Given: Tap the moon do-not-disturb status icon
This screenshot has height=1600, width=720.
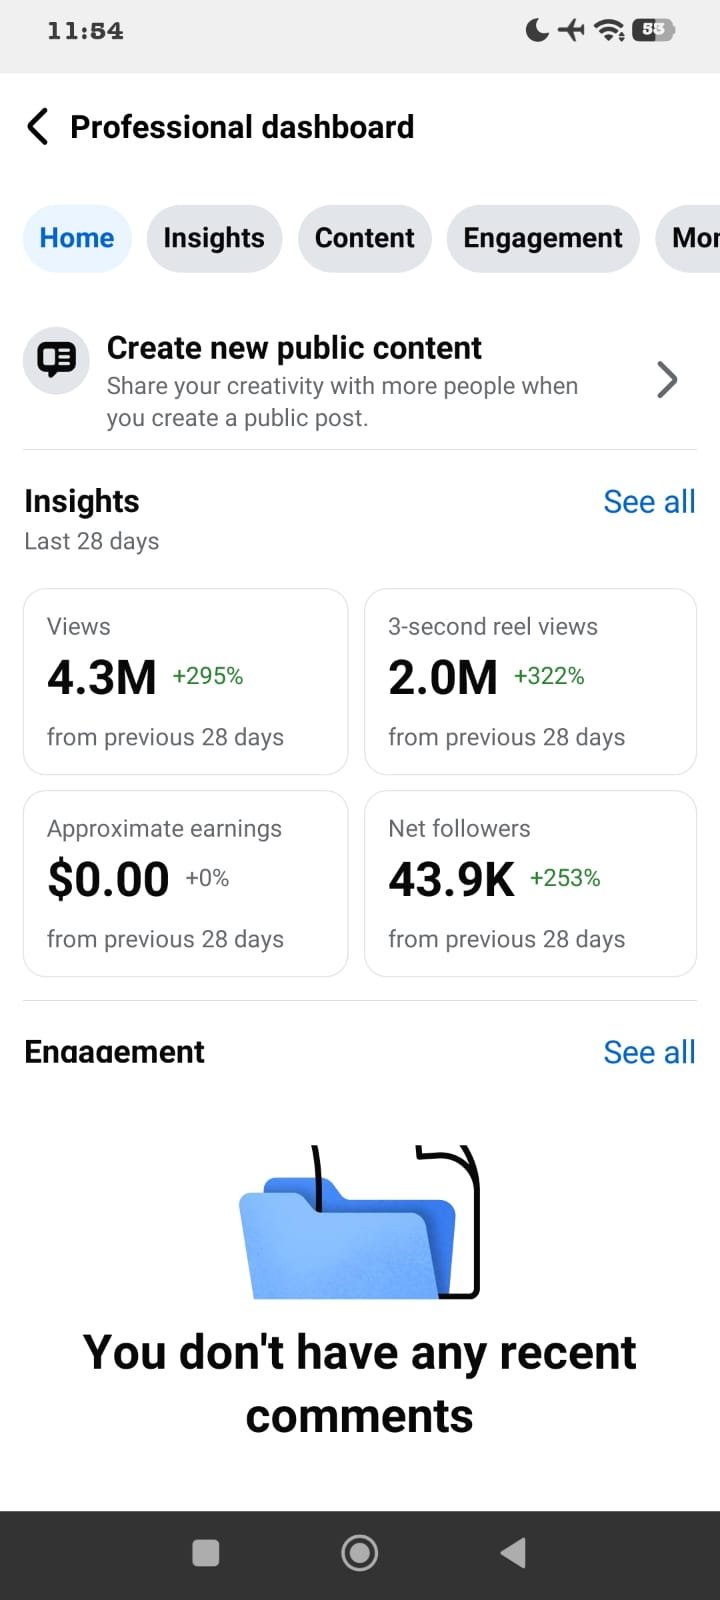Looking at the screenshot, I should coord(537,30).
